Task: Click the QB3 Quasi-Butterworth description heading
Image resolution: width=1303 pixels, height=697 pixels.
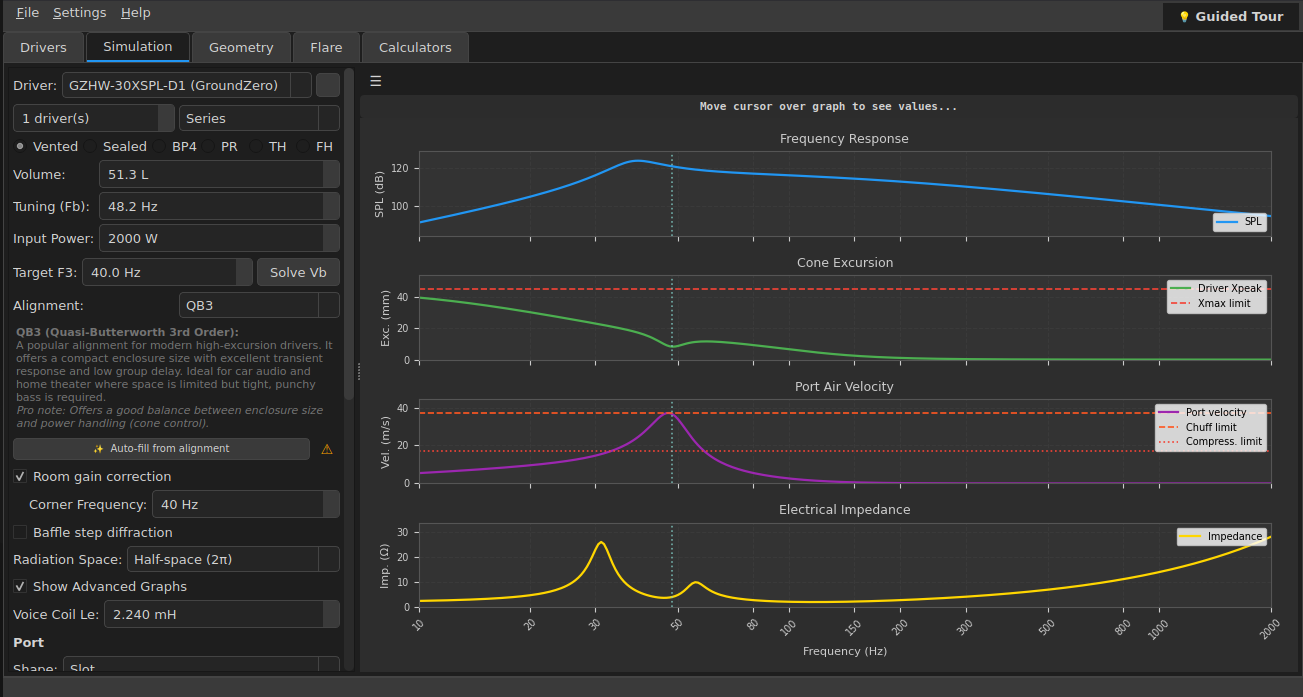Action: click(127, 332)
